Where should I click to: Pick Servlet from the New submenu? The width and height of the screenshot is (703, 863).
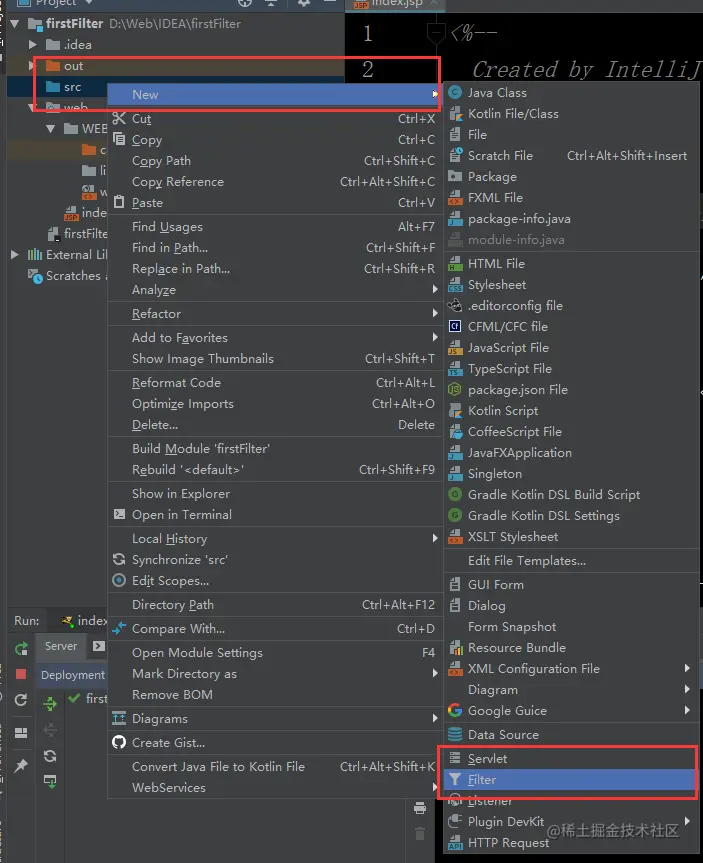point(570,758)
